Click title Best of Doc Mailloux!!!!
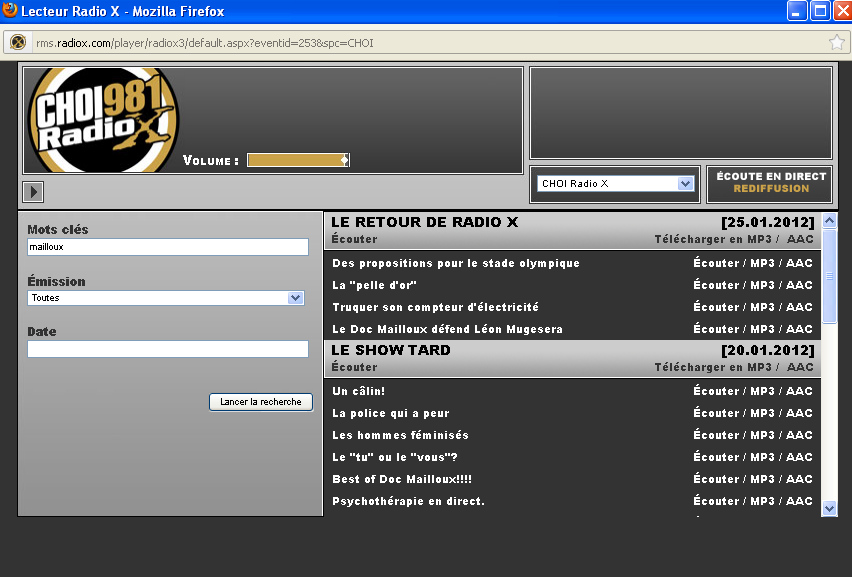 coord(402,479)
